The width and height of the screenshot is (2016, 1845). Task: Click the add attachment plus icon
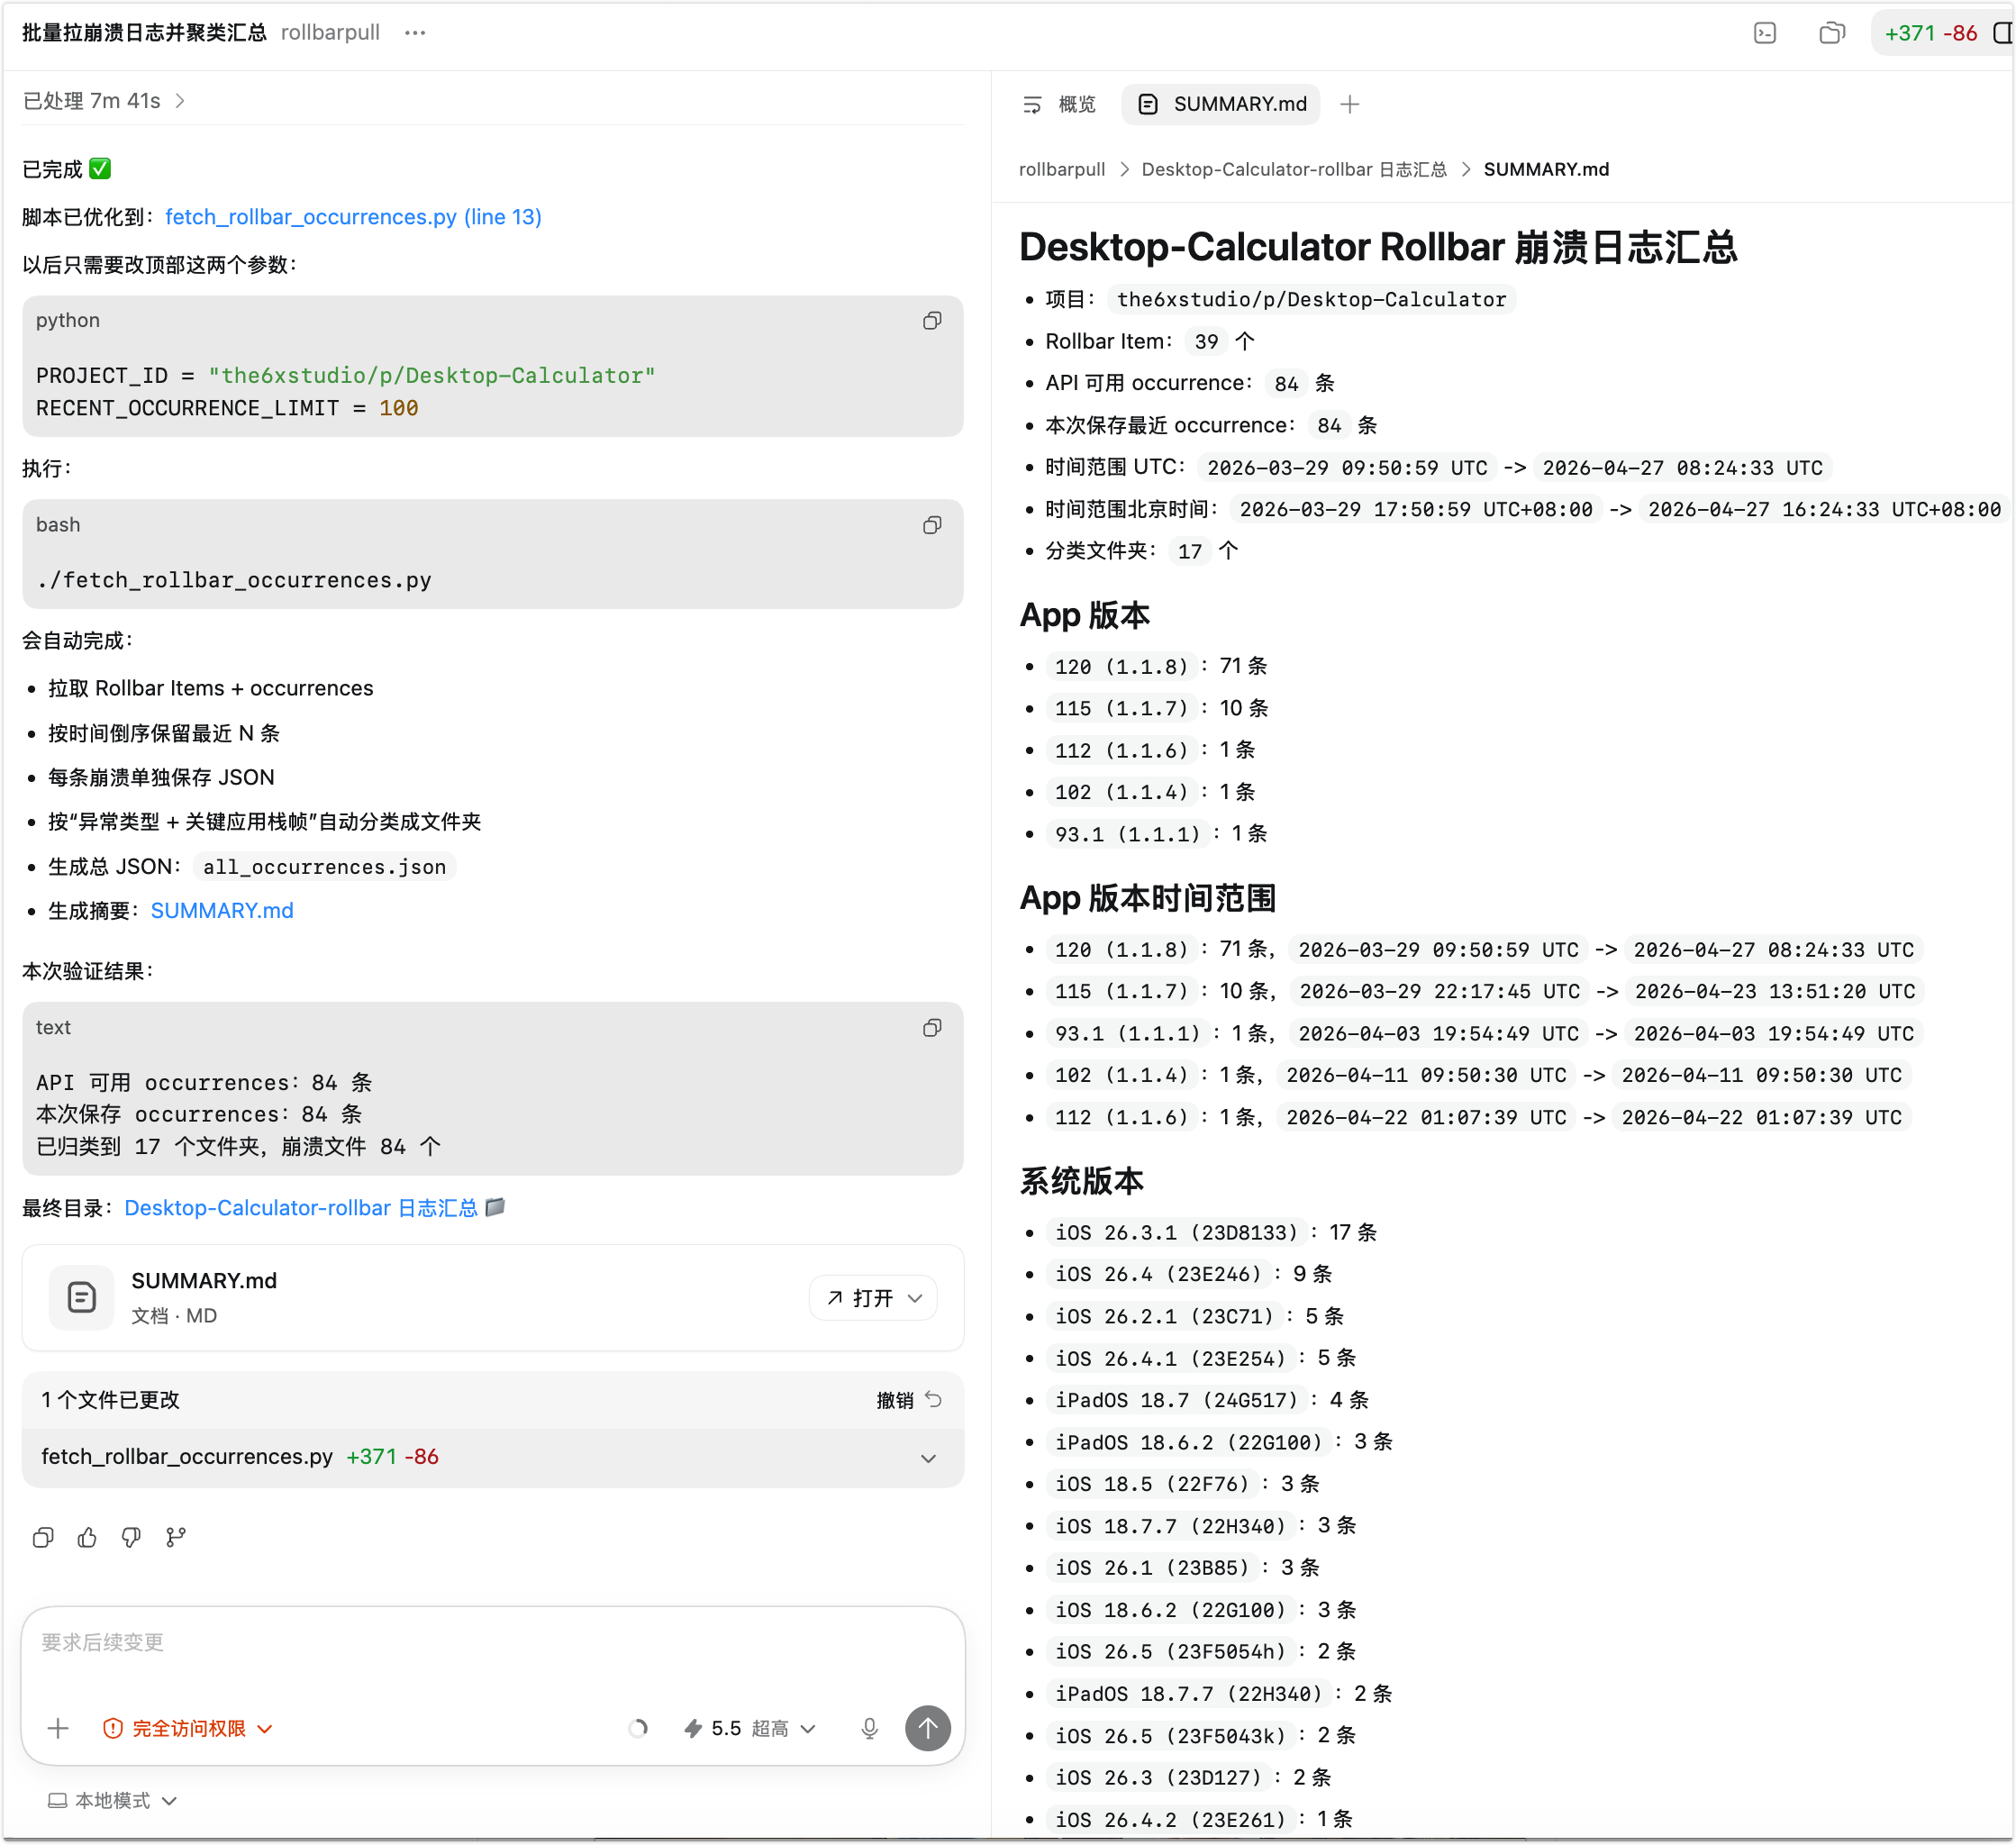point(58,1728)
